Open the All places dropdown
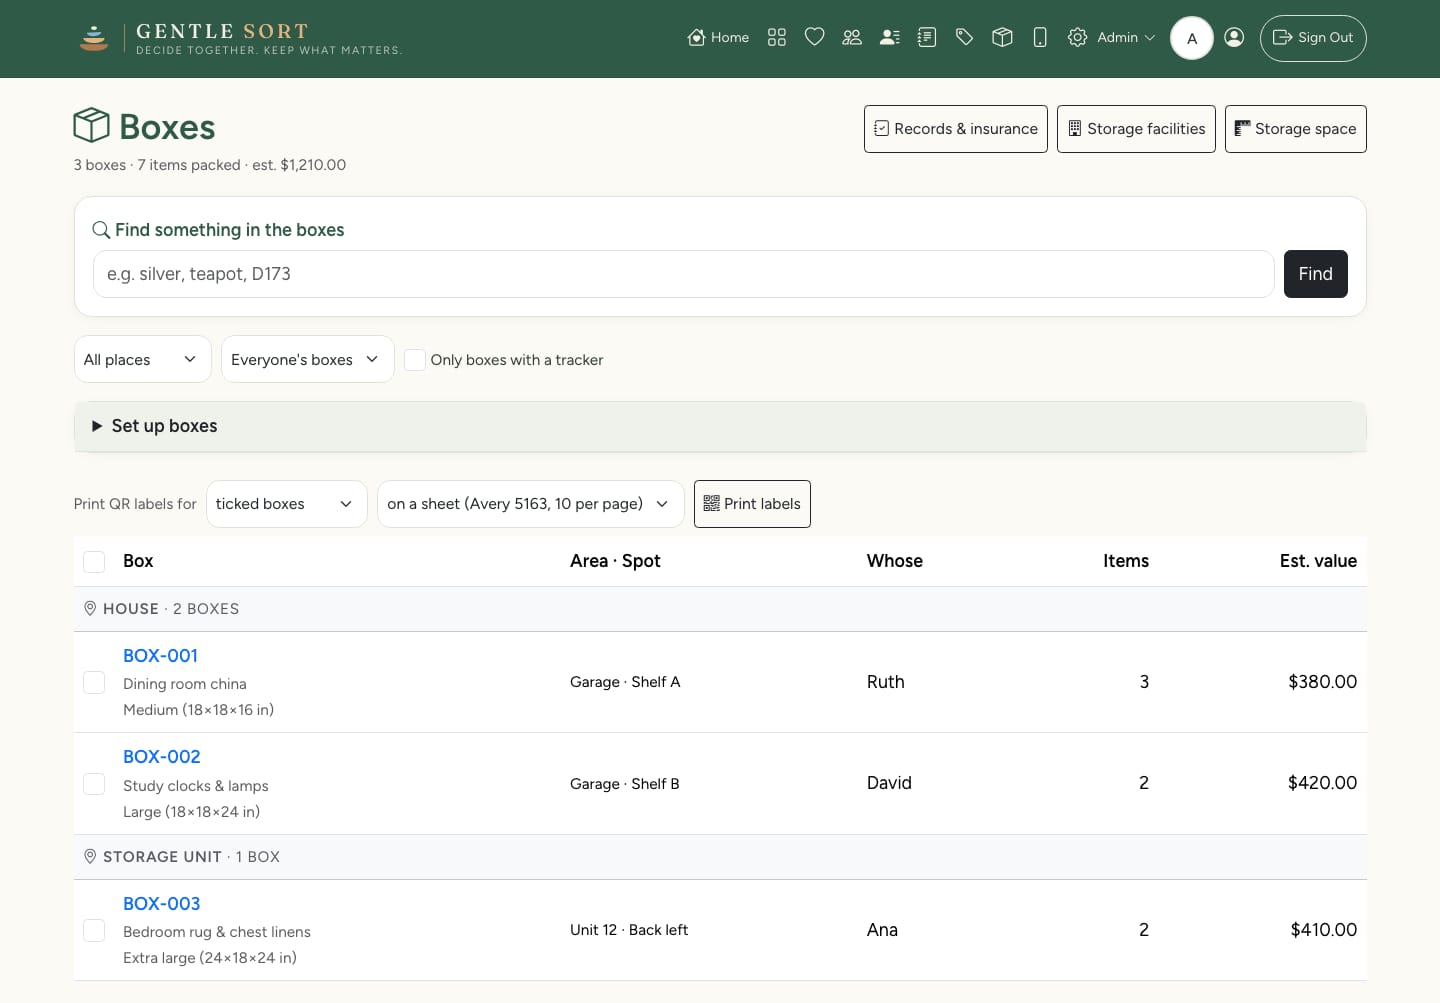The image size is (1440, 1003). [143, 359]
